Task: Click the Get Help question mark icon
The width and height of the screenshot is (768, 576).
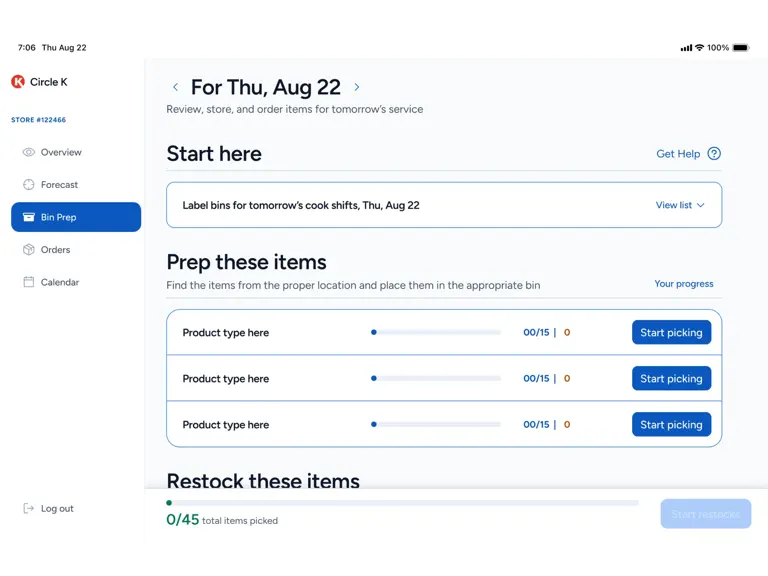Action: [x=714, y=154]
